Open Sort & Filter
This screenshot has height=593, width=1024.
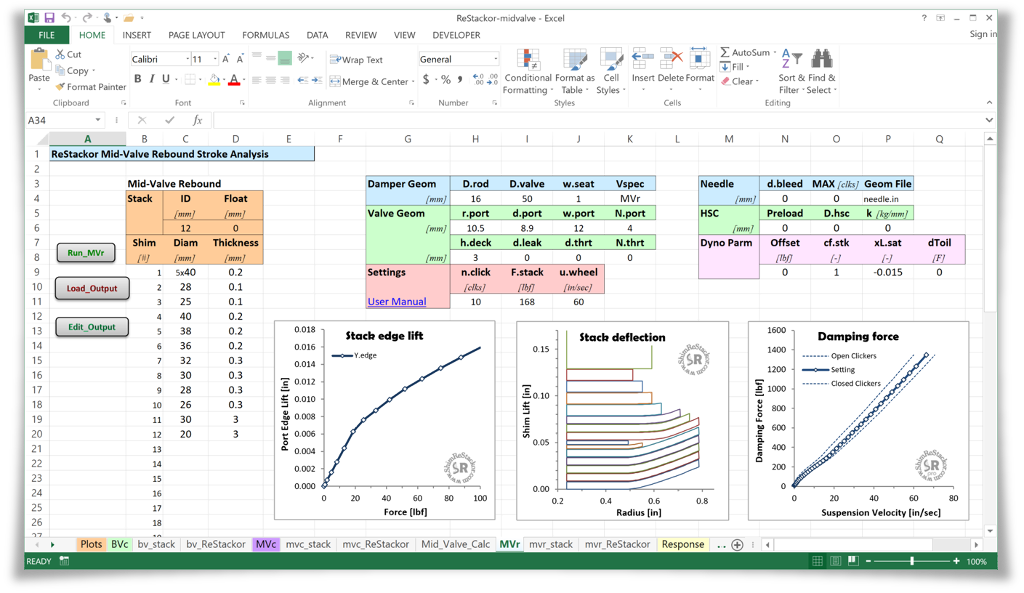(x=792, y=72)
